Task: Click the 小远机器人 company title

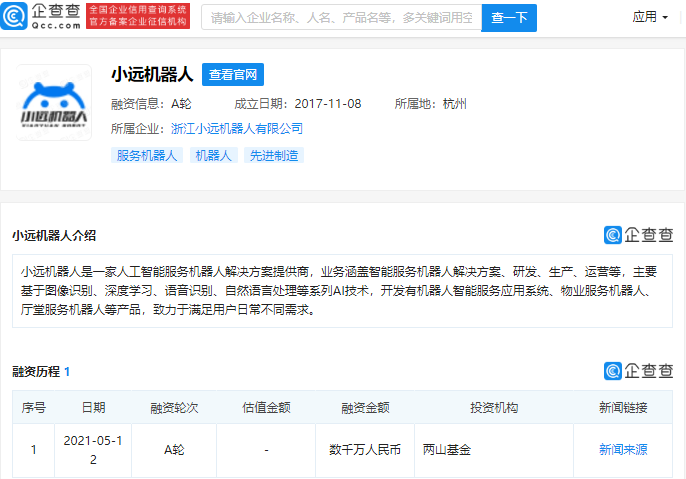Action: click(152, 74)
